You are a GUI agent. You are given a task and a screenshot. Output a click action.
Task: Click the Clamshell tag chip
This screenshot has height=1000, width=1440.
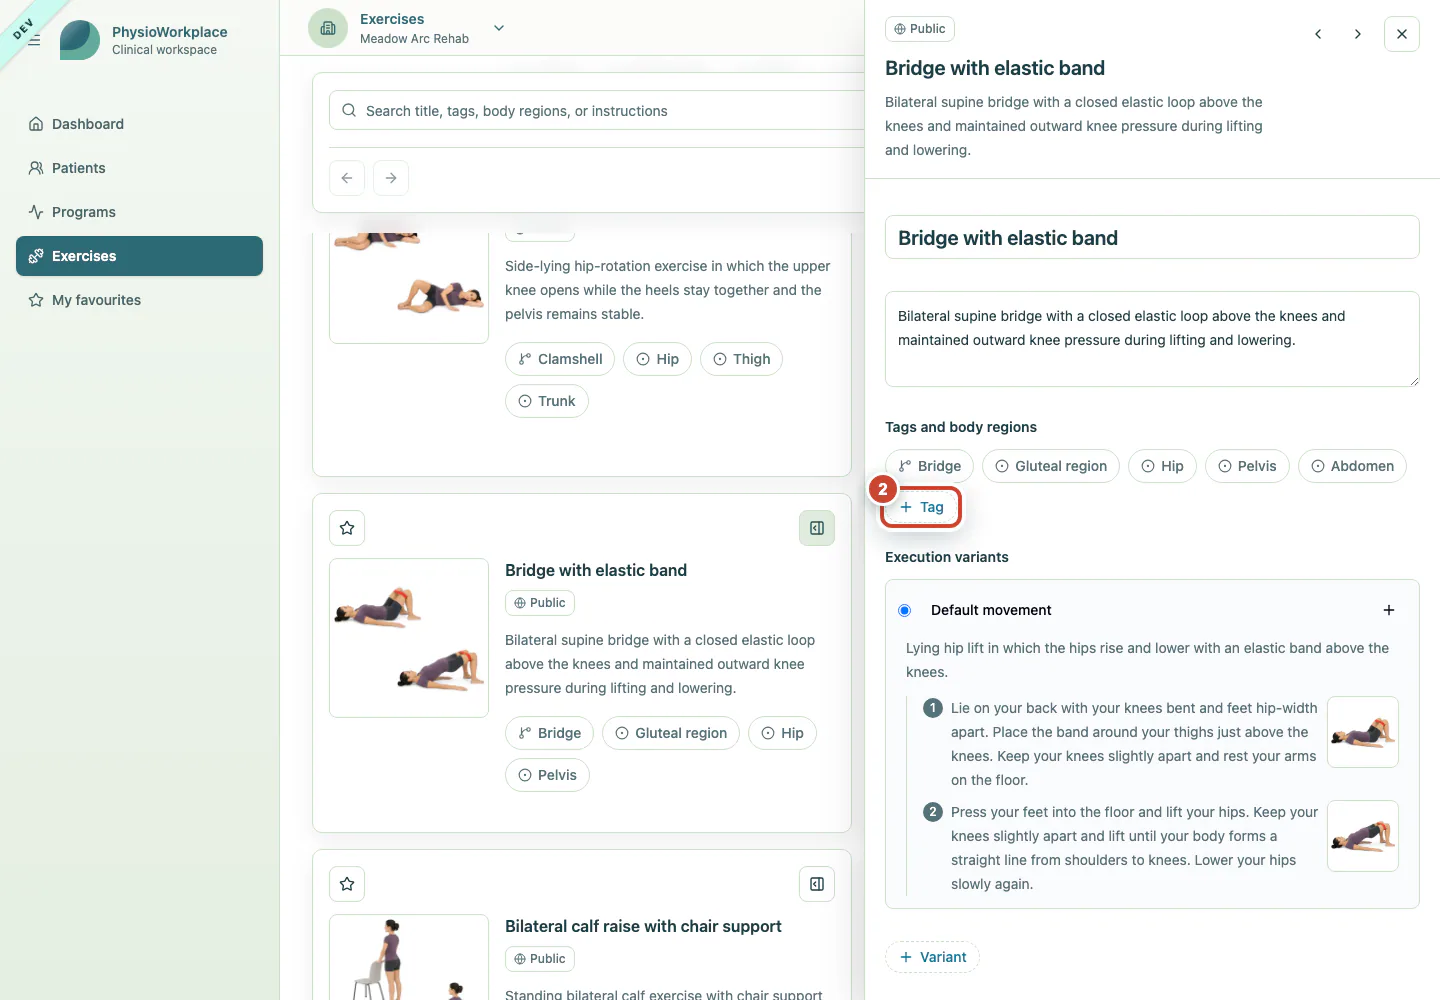click(x=560, y=359)
